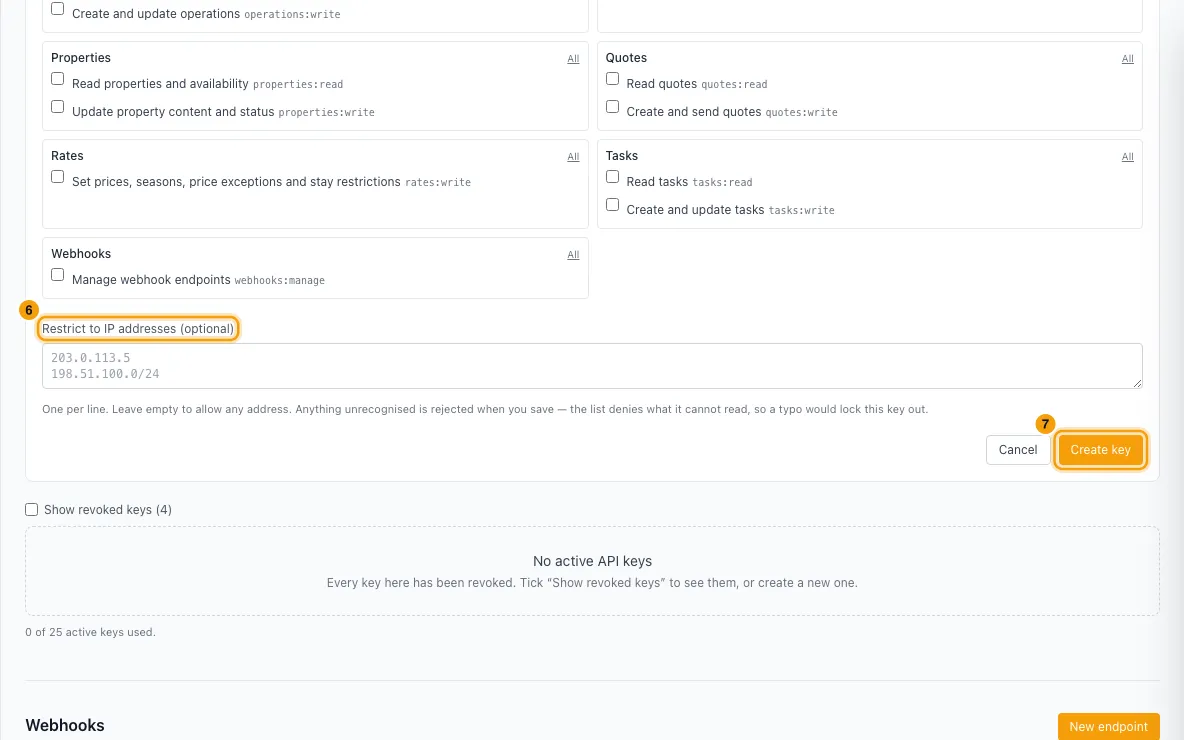The width and height of the screenshot is (1184, 740).
Task: Select All scopes in Tasks group
Action: [1127, 157]
